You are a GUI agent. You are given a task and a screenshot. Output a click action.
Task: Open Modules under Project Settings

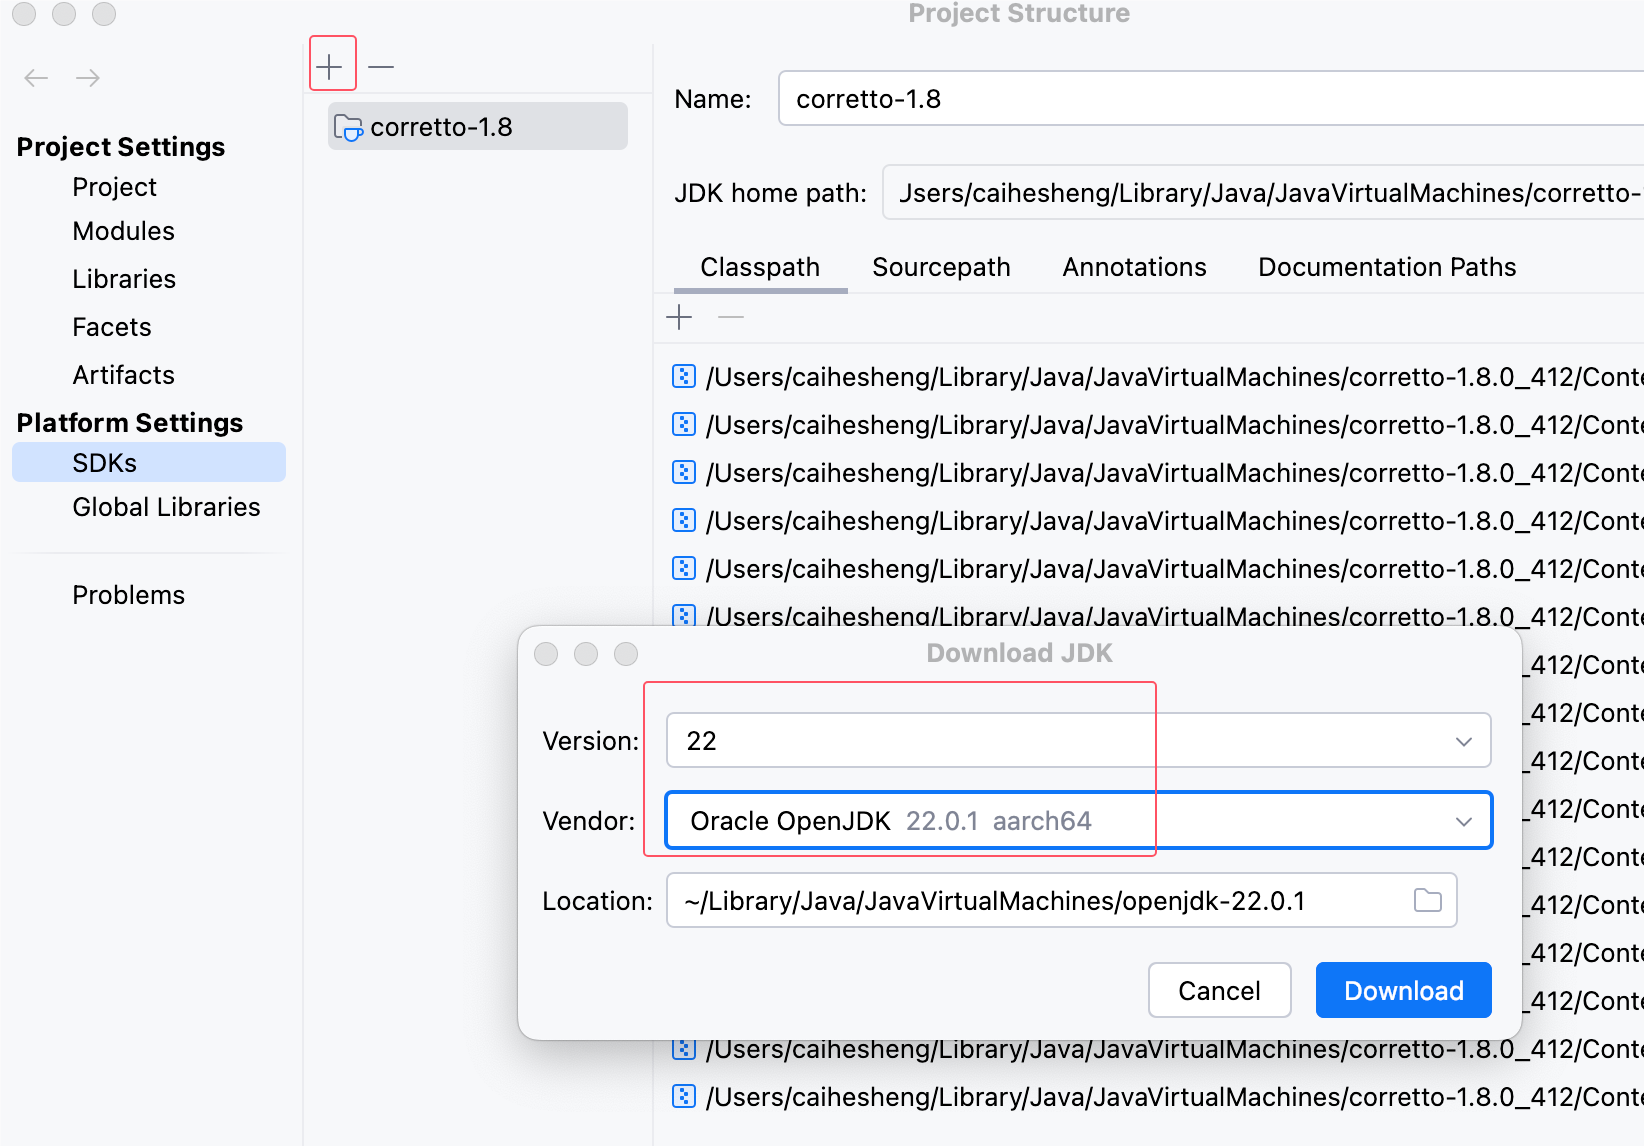[123, 231]
